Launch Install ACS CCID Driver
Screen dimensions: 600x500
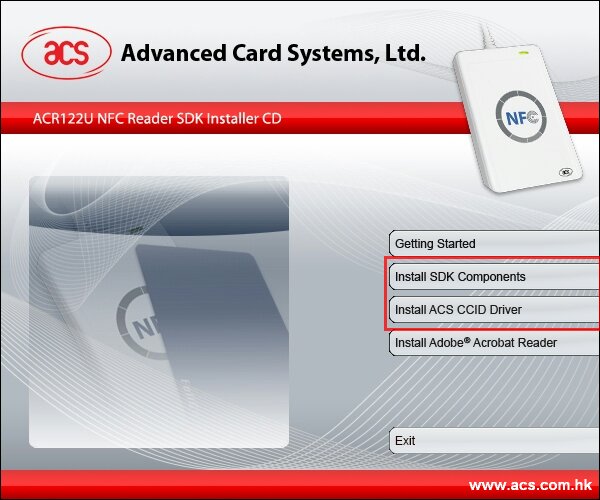coord(494,309)
